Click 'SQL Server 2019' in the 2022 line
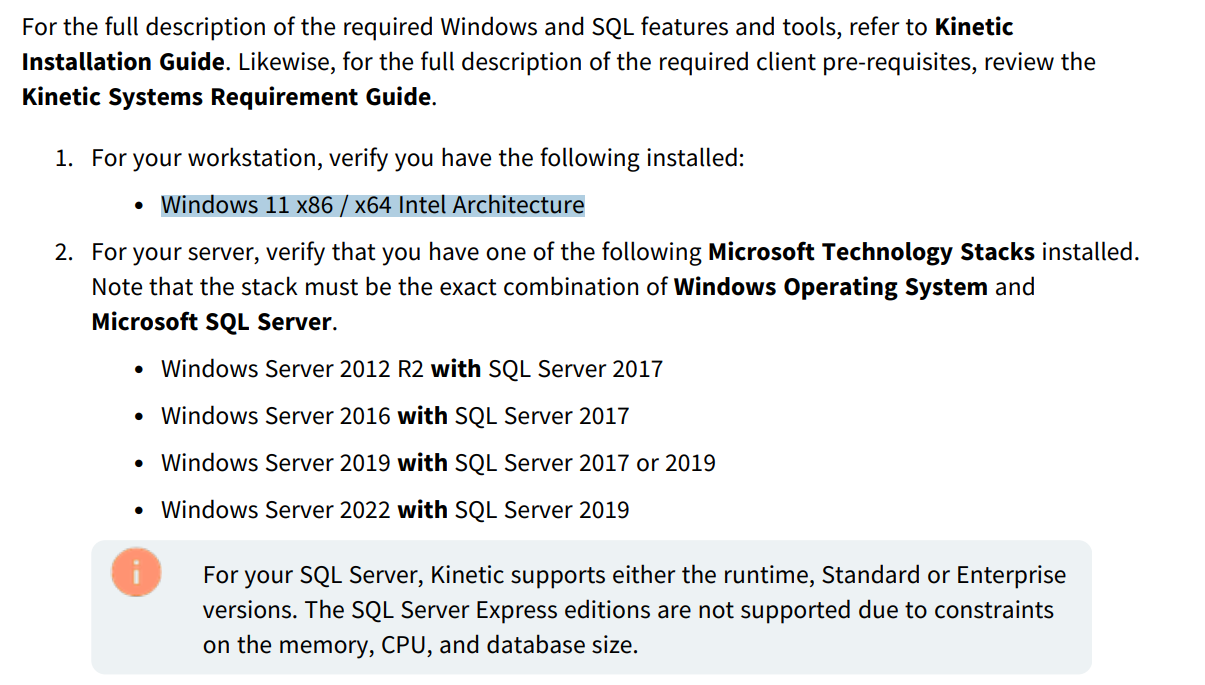Screen dimensions: 1205x685 click(x=542, y=510)
